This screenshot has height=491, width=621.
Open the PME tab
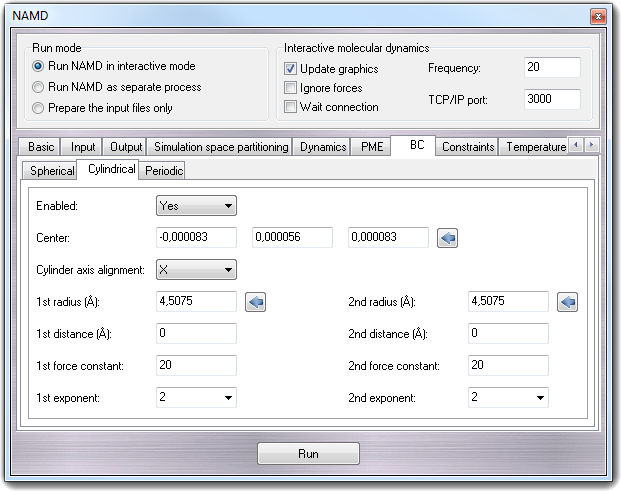pyautogui.click(x=371, y=147)
